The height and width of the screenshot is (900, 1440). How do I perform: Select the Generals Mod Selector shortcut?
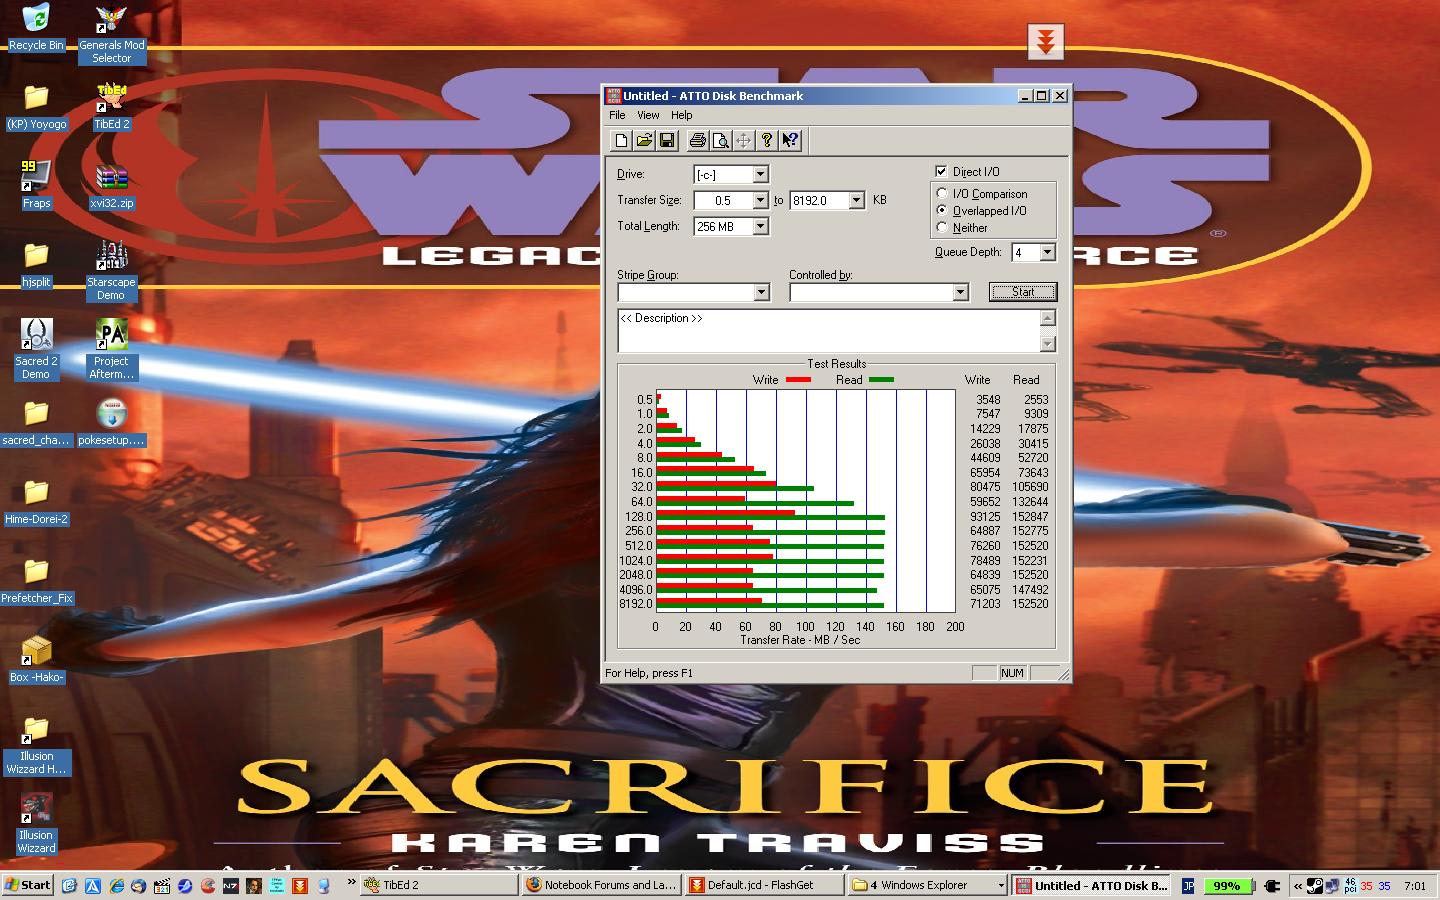[112, 35]
